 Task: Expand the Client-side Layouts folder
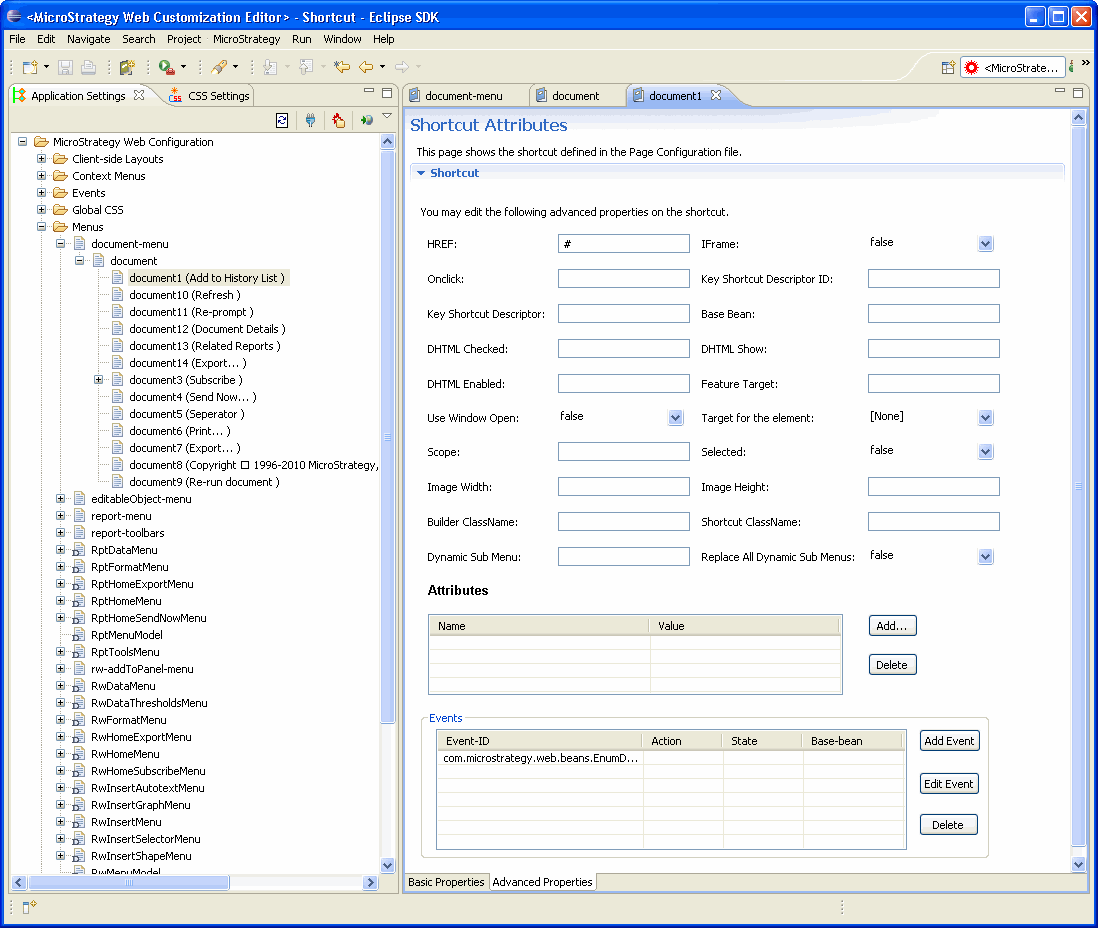click(x=41, y=159)
